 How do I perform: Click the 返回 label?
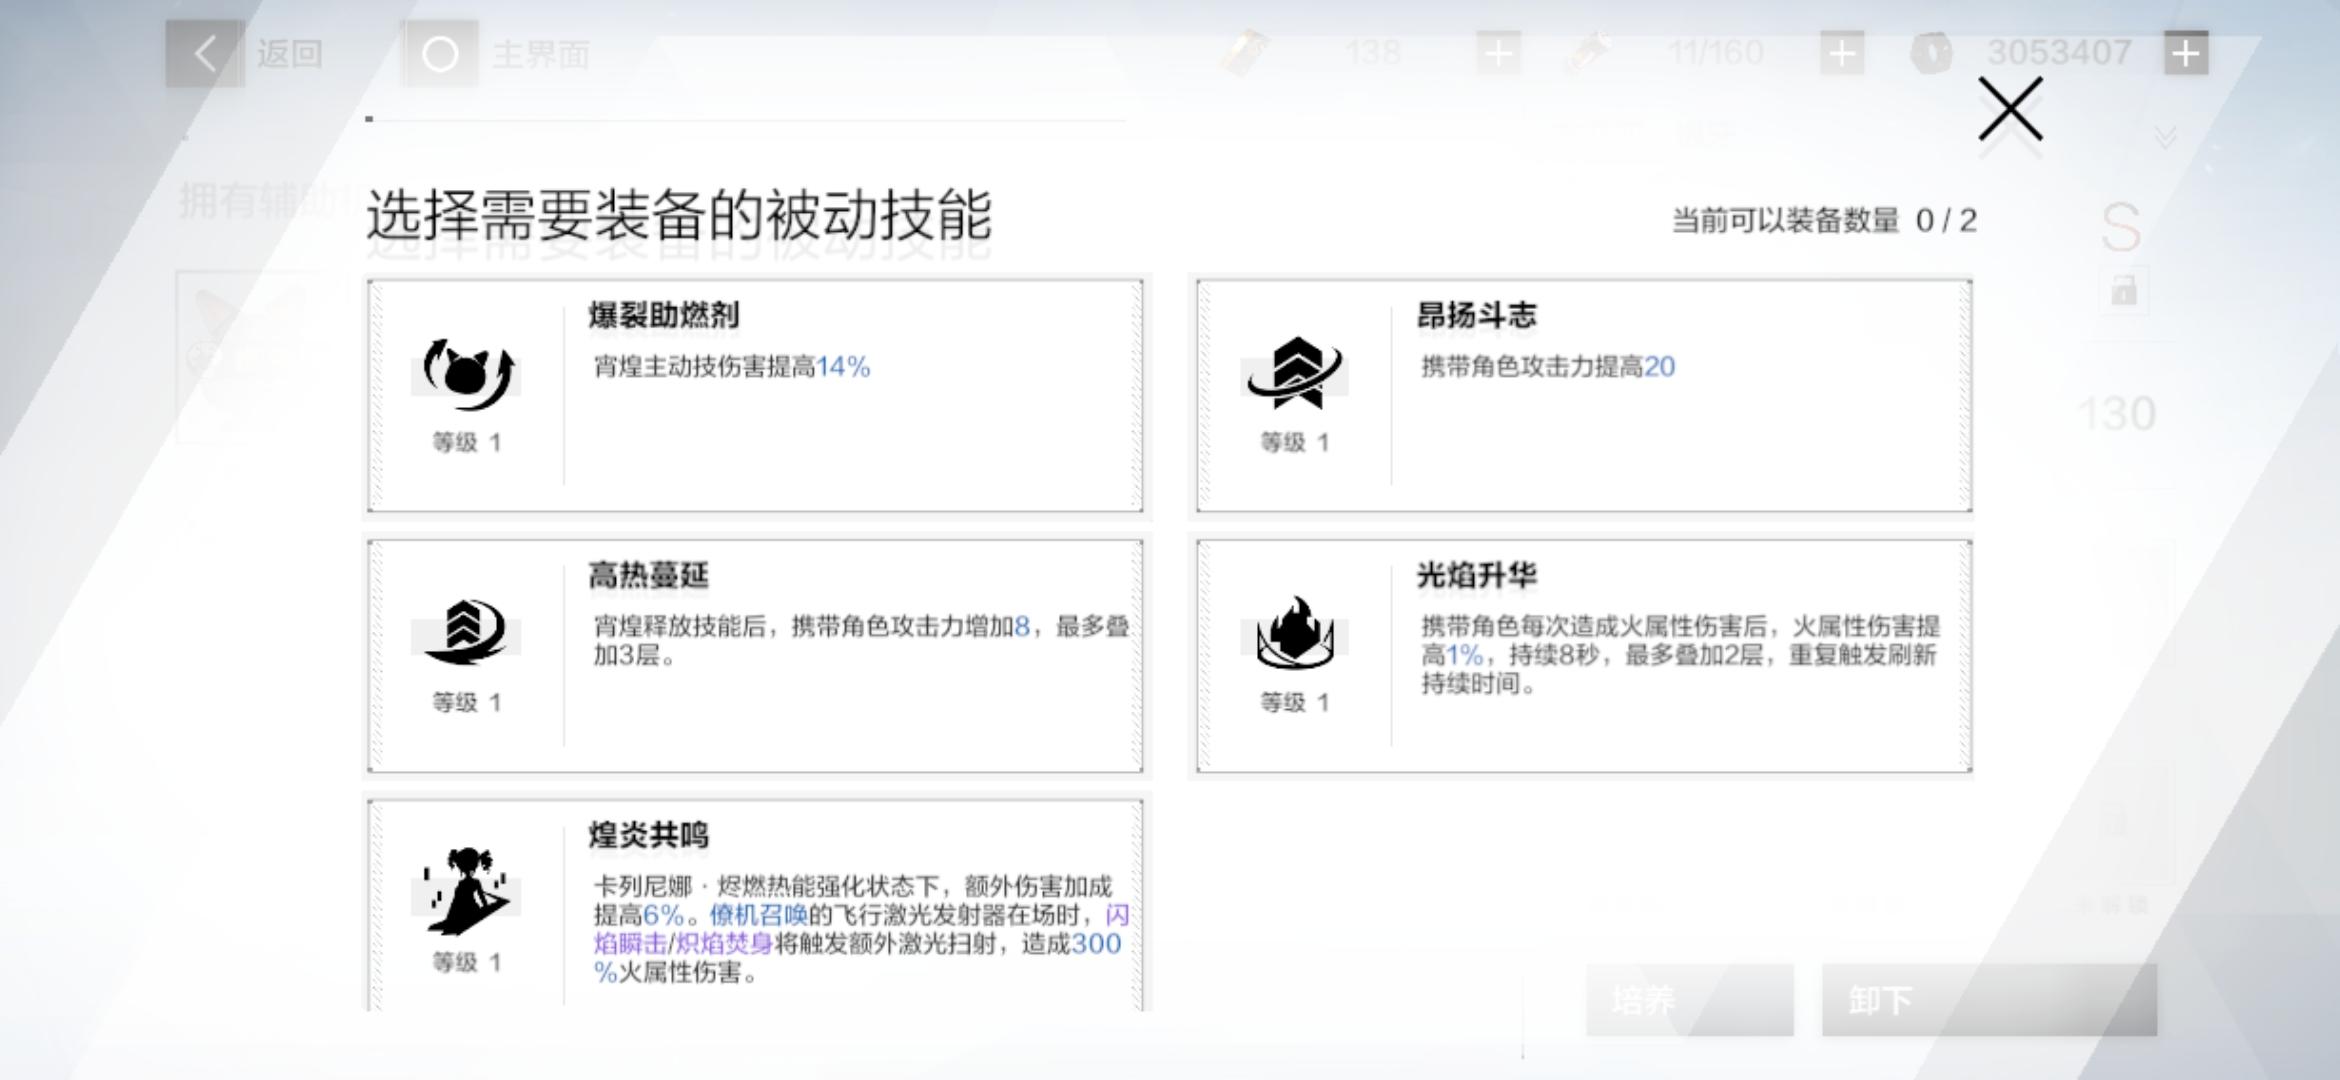pos(290,54)
